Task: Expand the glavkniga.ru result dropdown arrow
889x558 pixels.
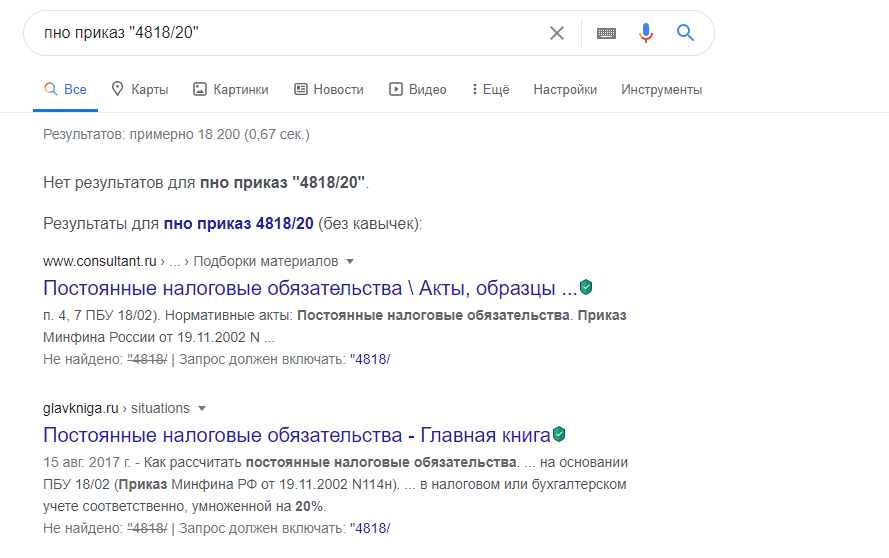Action: coord(202,408)
